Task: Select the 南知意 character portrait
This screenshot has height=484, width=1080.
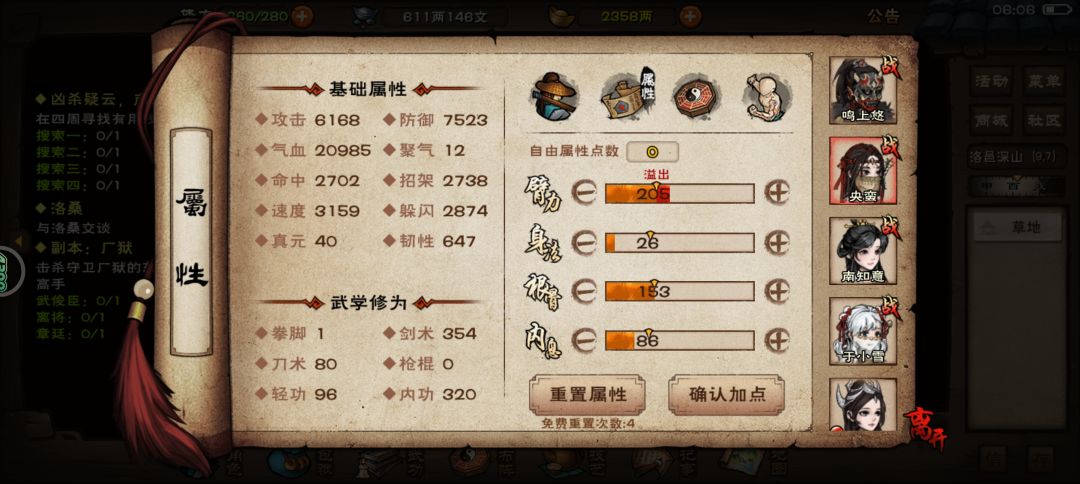Action: (x=863, y=251)
